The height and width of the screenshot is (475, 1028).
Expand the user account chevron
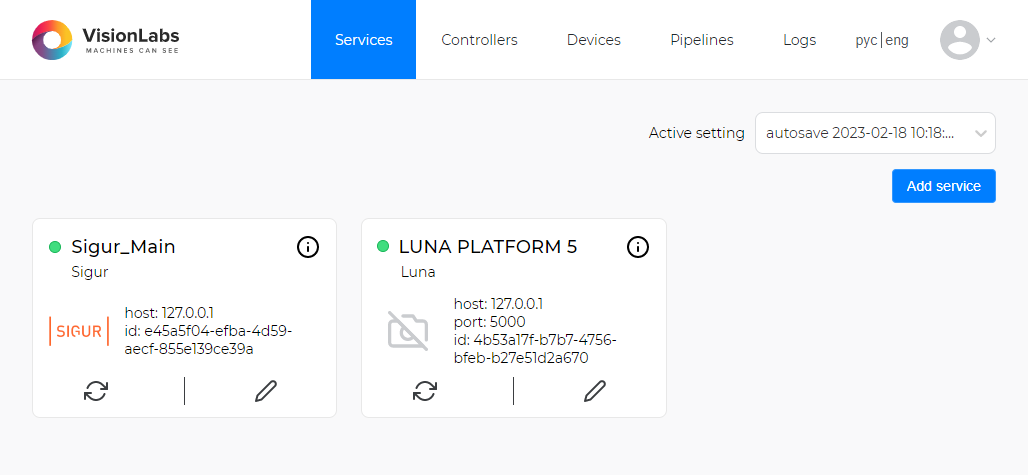click(991, 40)
